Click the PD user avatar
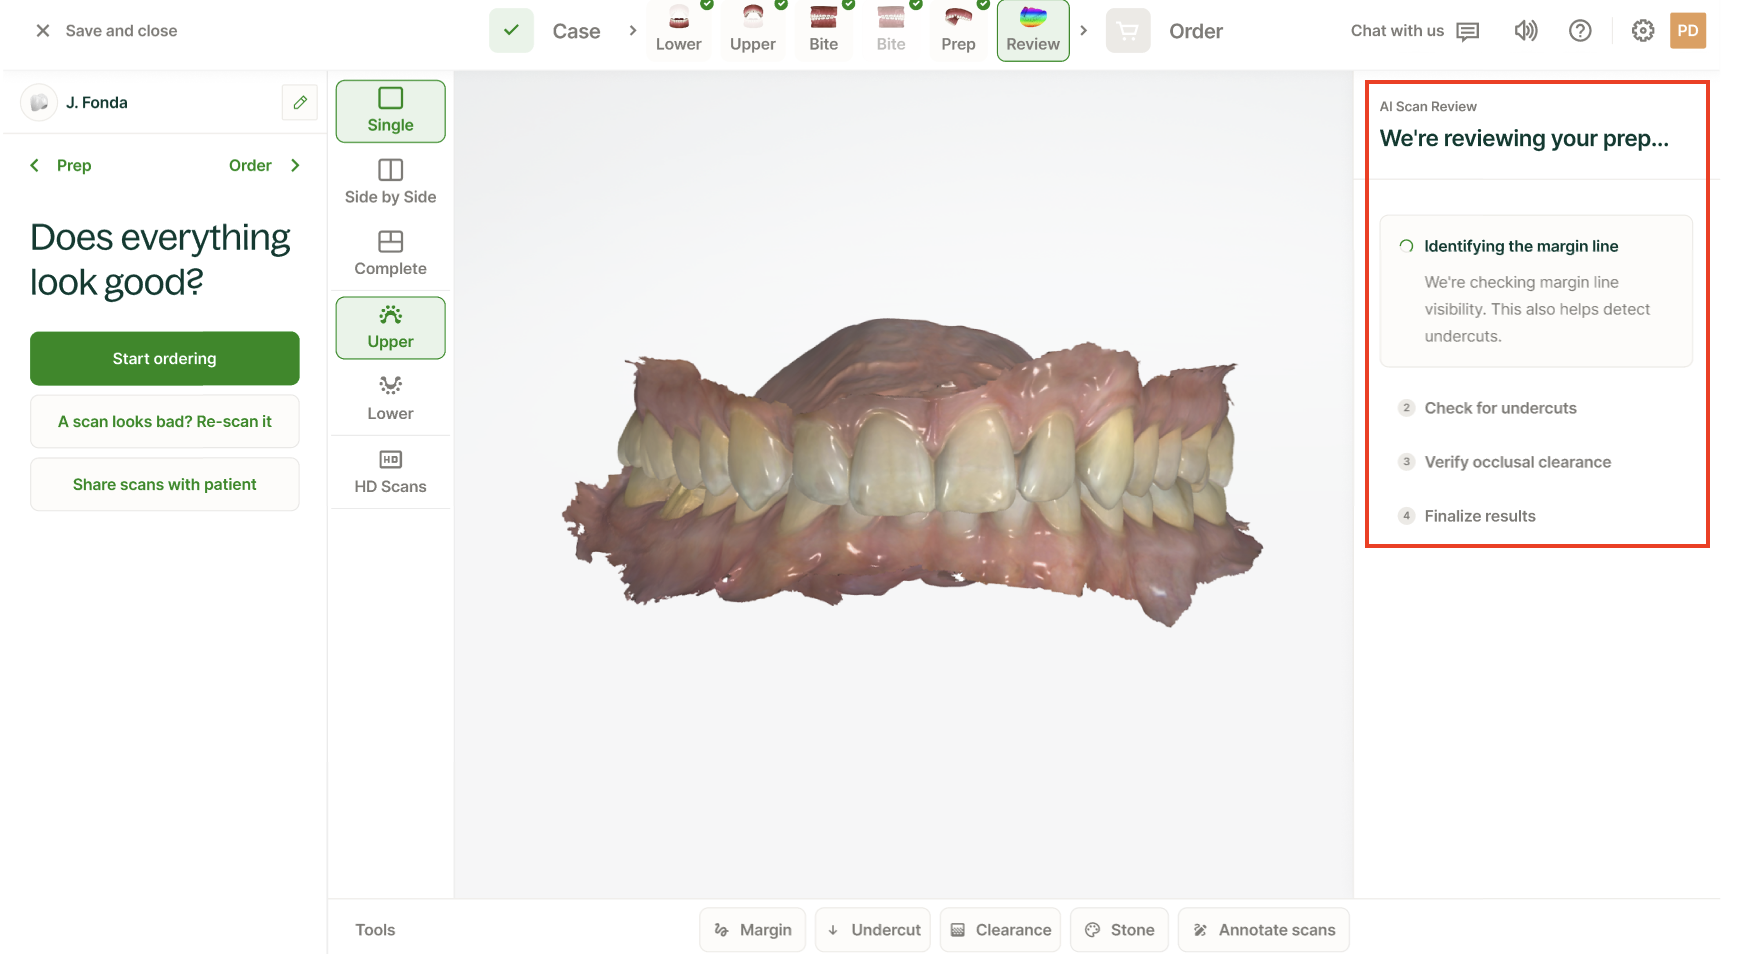This screenshot has height=954, width=1746. coord(1688,31)
